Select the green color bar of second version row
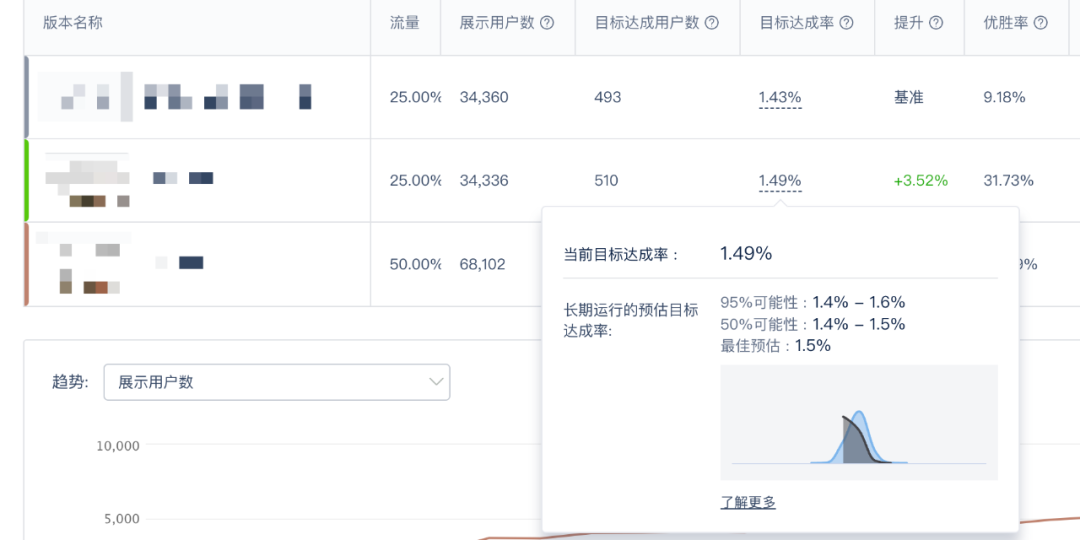Viewport: 1080px width, 540px height. point(27,181)
